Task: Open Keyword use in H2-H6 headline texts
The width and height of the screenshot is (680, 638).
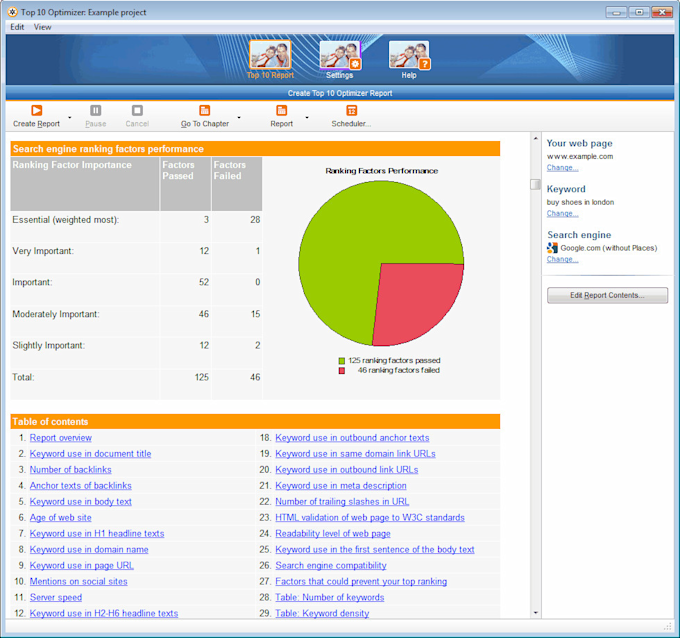Action: (x=104, y=613)
